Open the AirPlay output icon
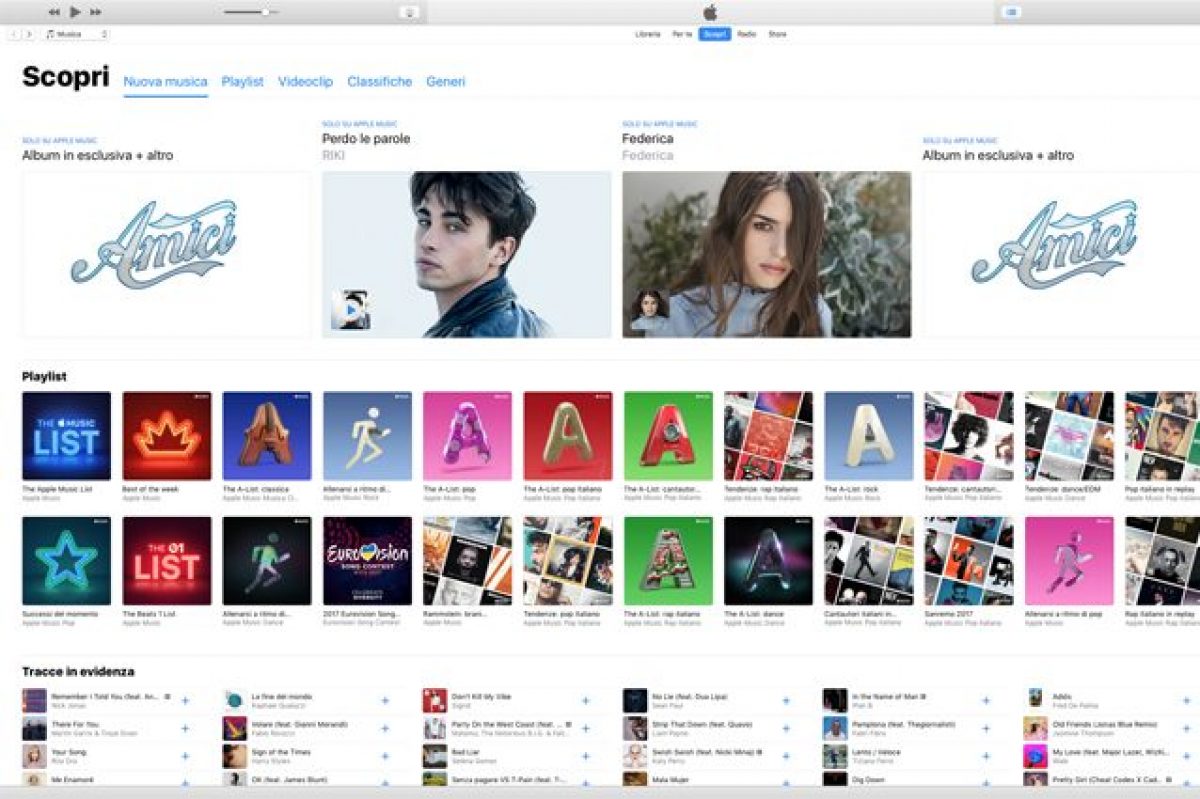Viewport: 1200px width, 799px height. click(408, 12)
